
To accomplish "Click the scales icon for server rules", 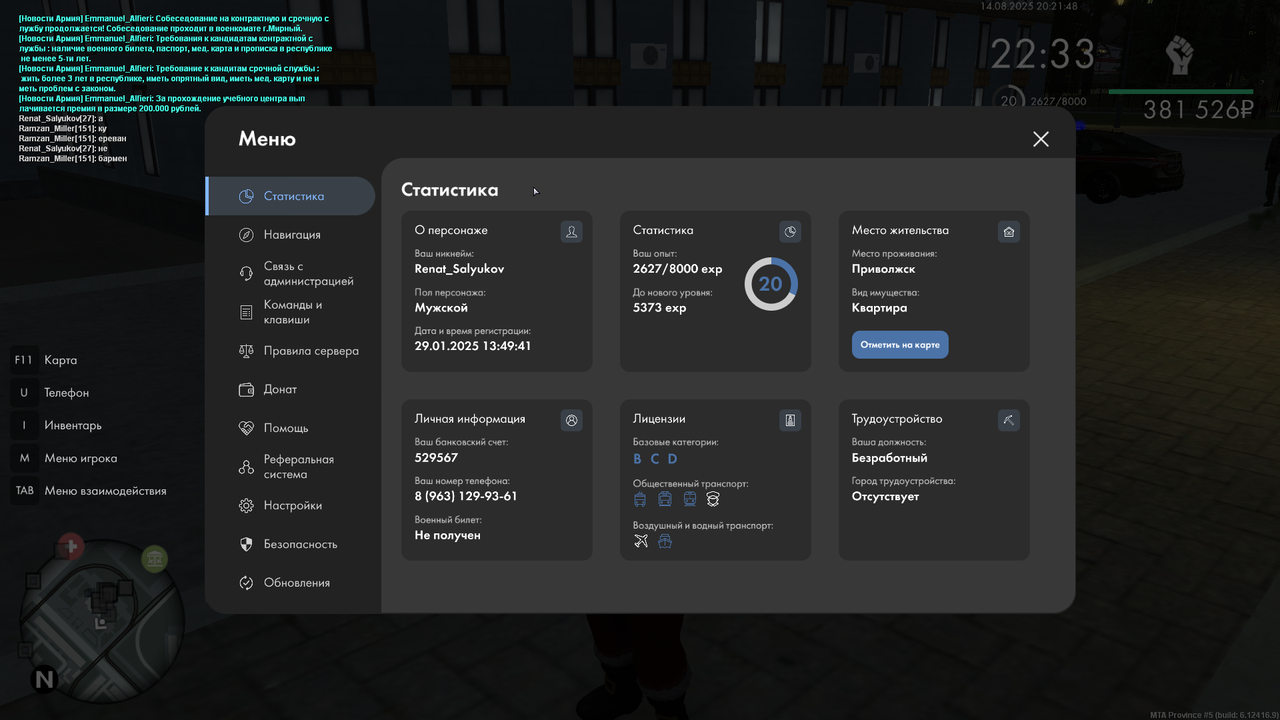I will click(246, 351).
